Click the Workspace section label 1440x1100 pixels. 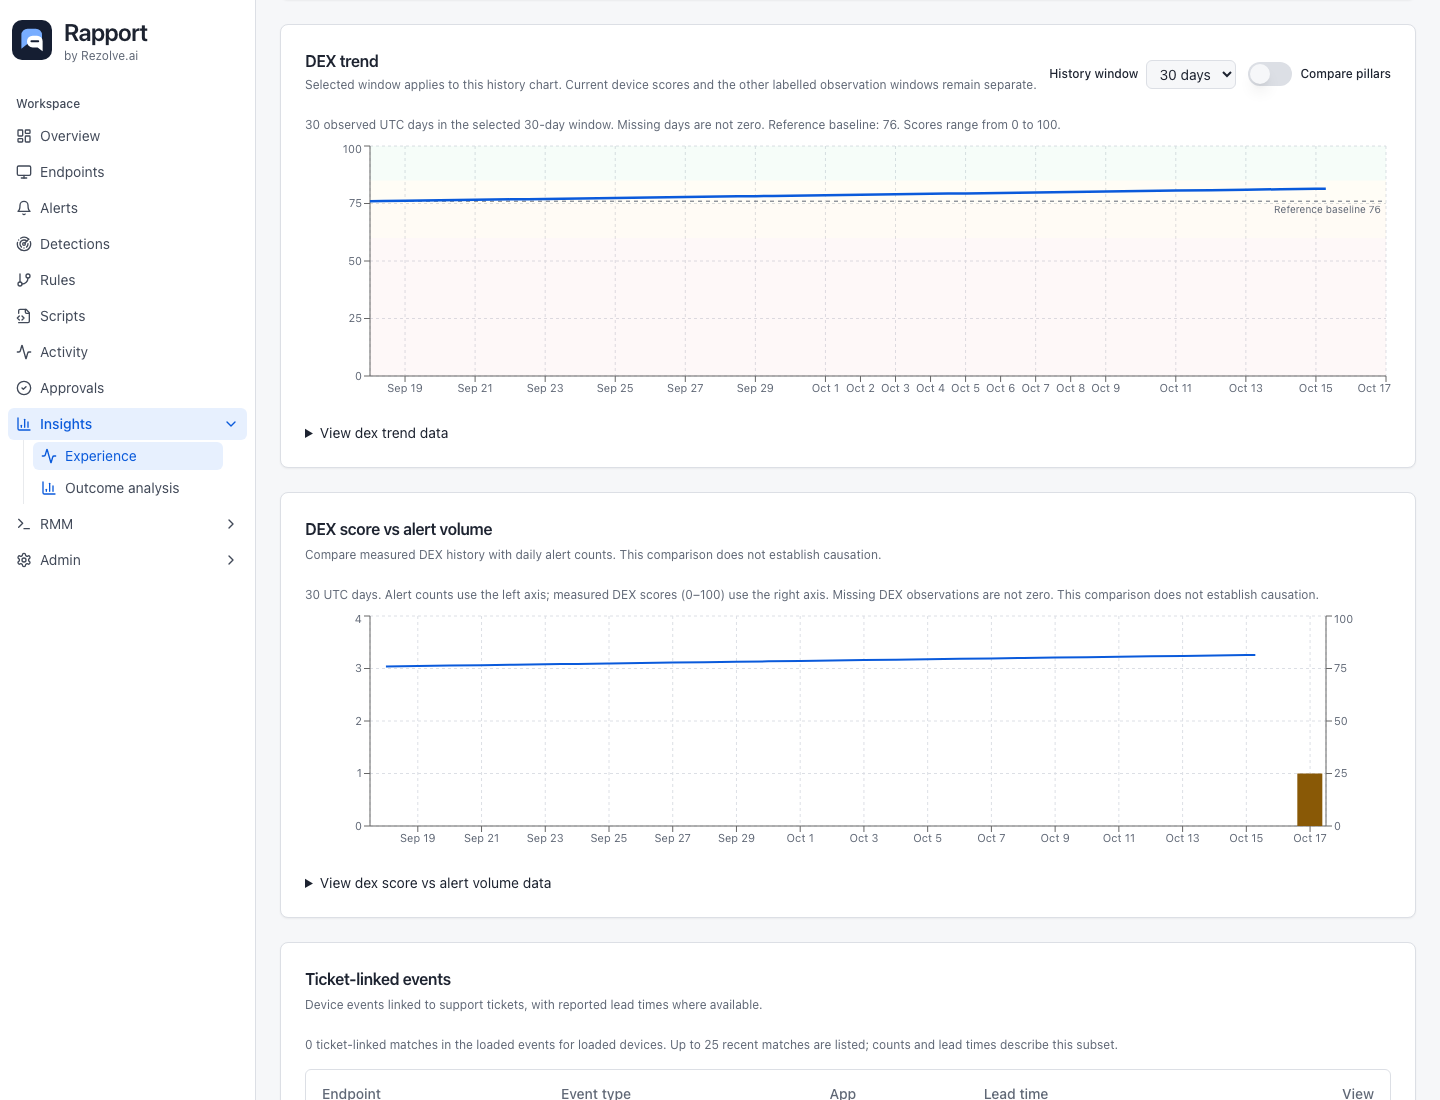pos(48,104)
